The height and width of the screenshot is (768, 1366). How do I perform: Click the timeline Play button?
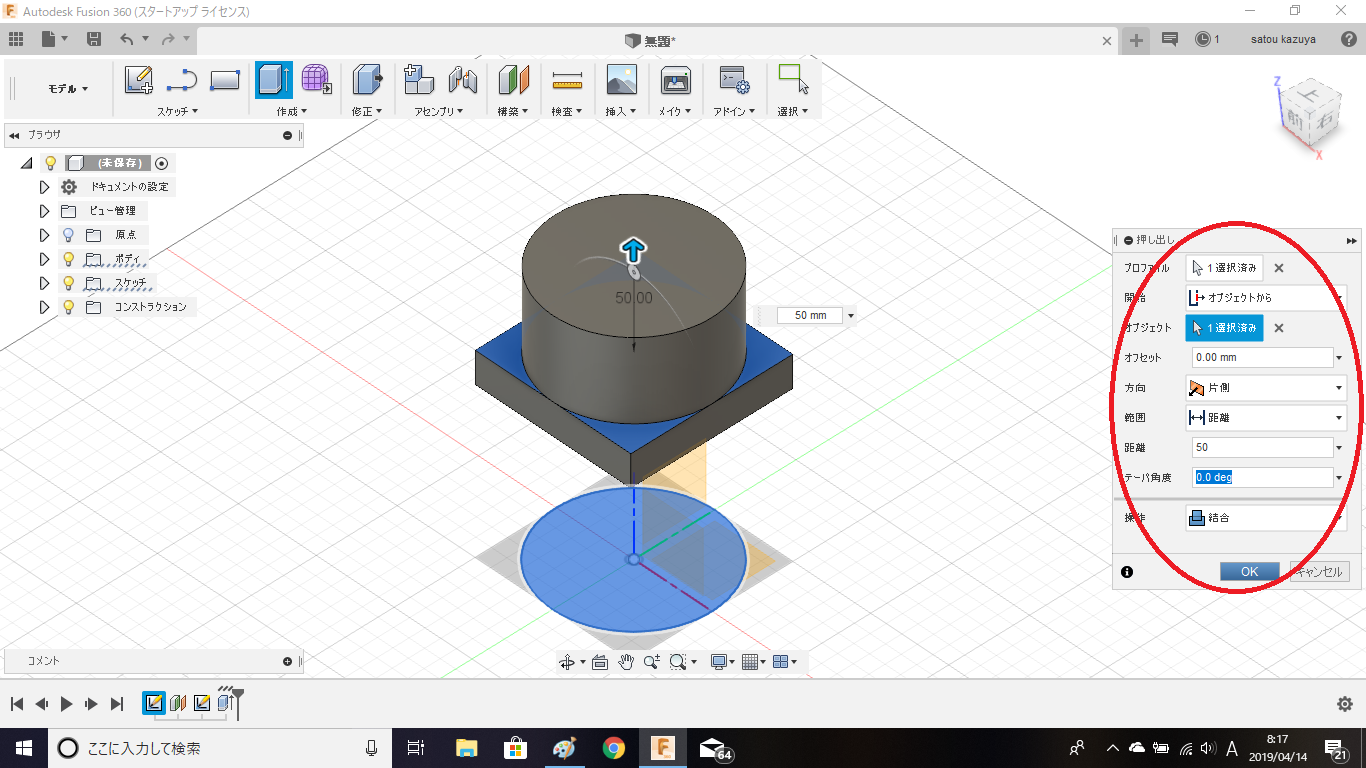66,704
